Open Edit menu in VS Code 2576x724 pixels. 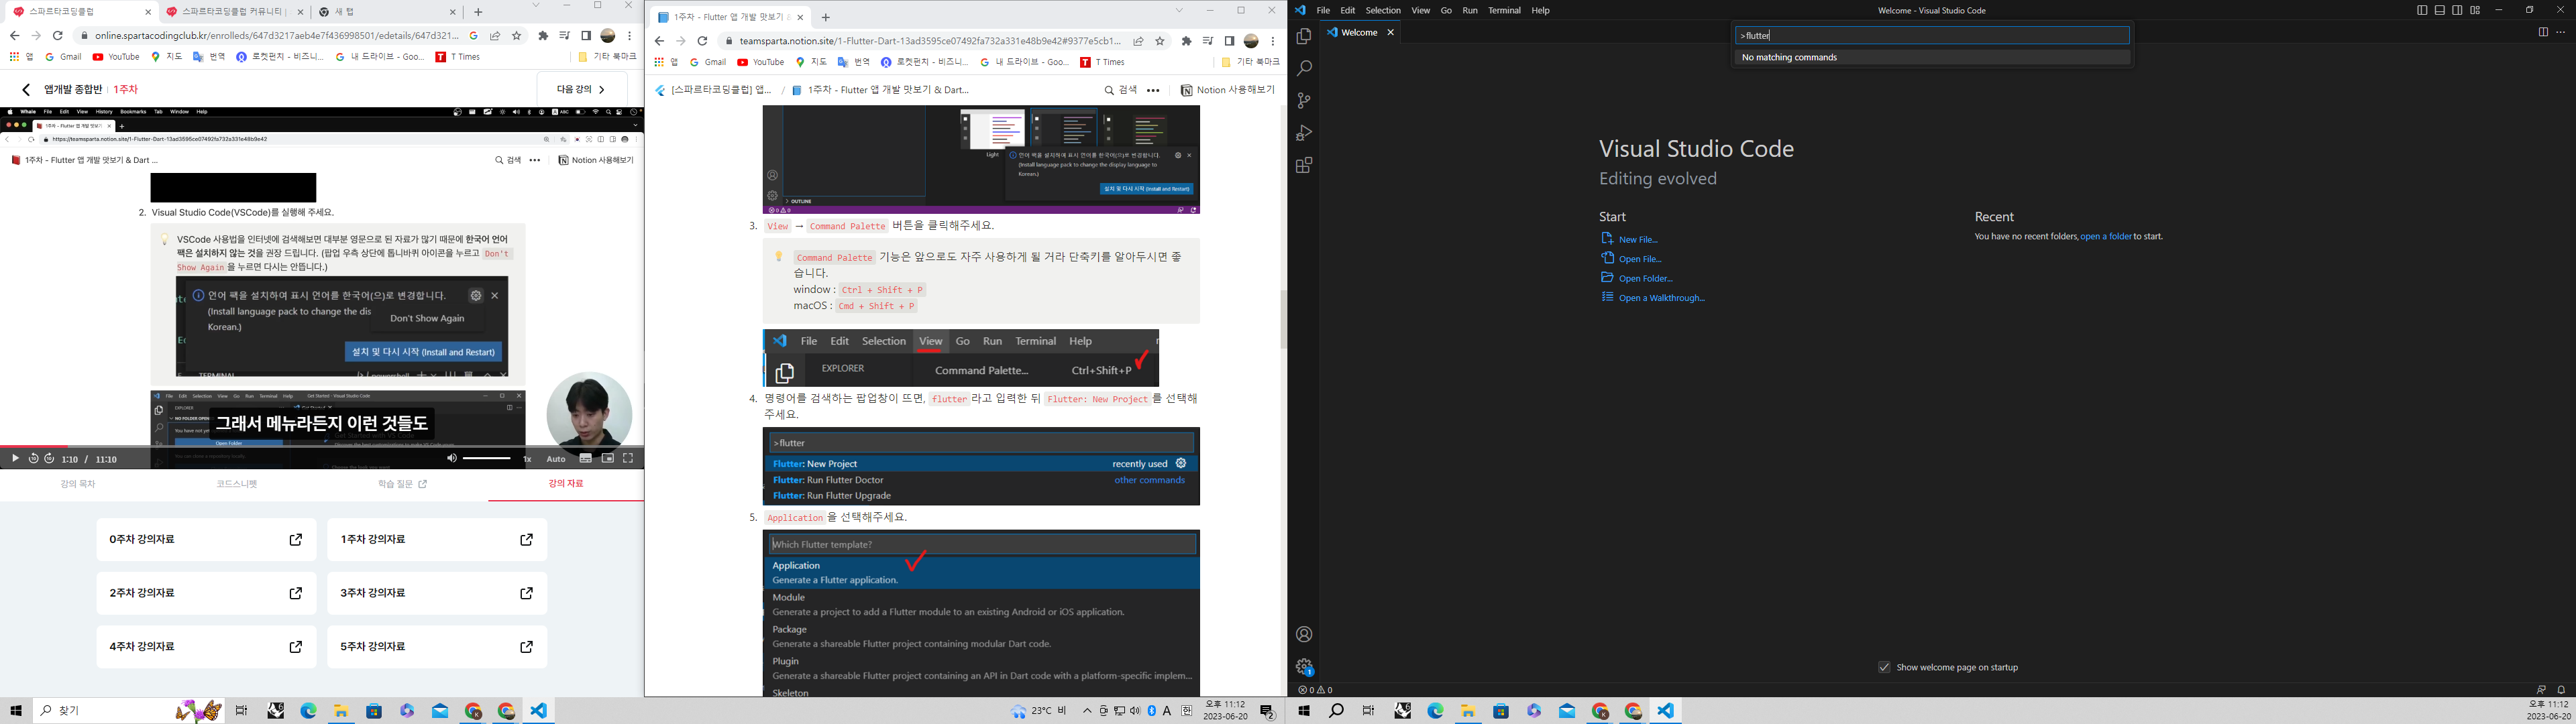1348,10
